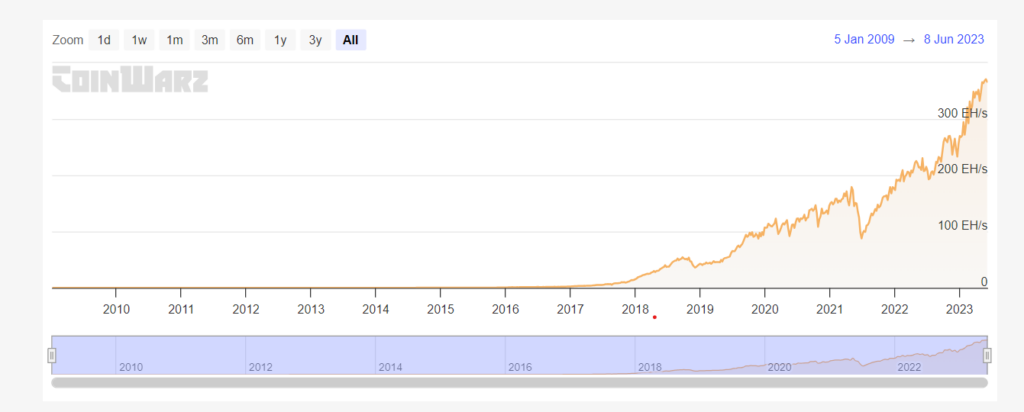Click the 200 EH/s axis label
1024x412 pixels.
[x=963, y=169]
